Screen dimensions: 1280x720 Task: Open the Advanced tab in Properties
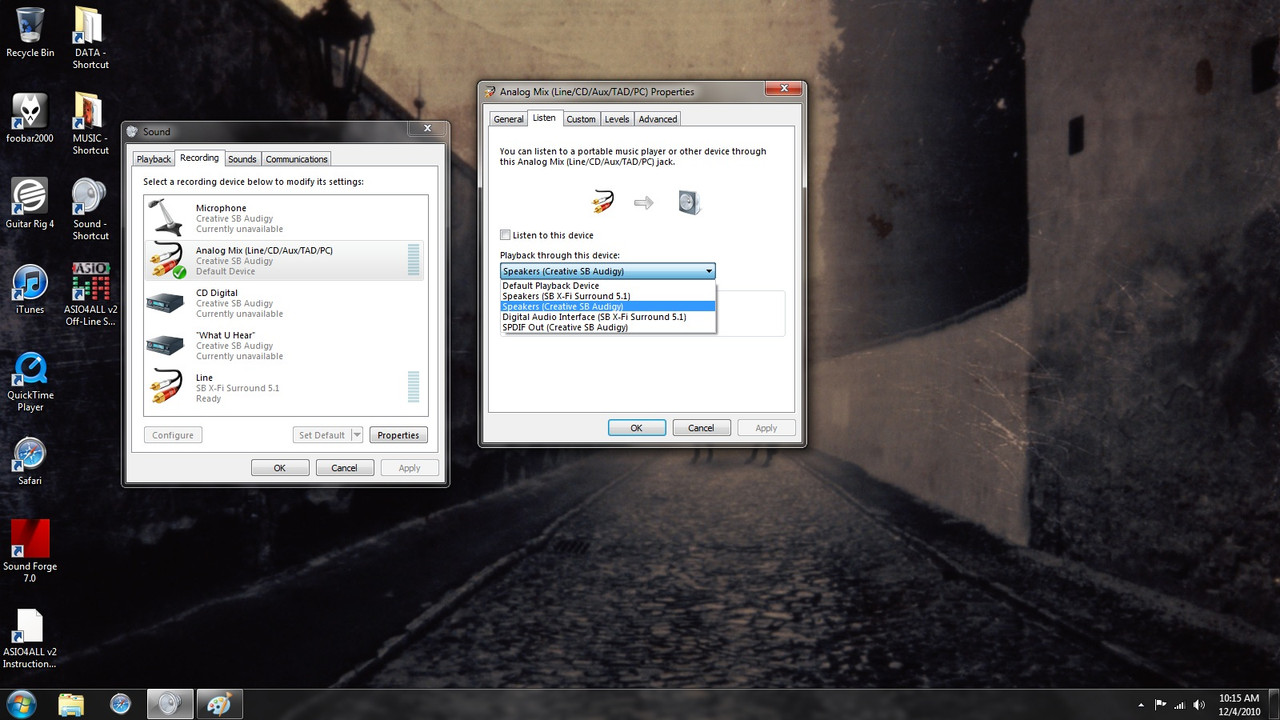click(x=658, y=119)
